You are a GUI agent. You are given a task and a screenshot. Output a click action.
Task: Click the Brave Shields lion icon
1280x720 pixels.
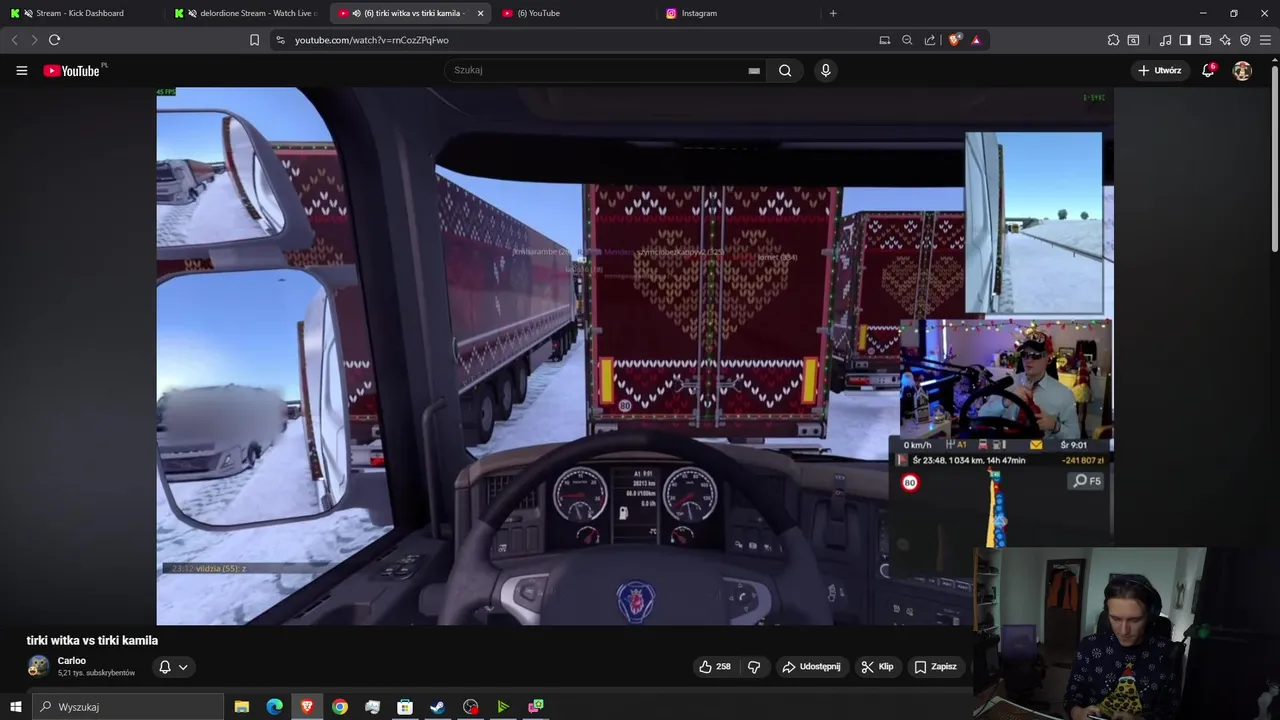coord(955,40)
